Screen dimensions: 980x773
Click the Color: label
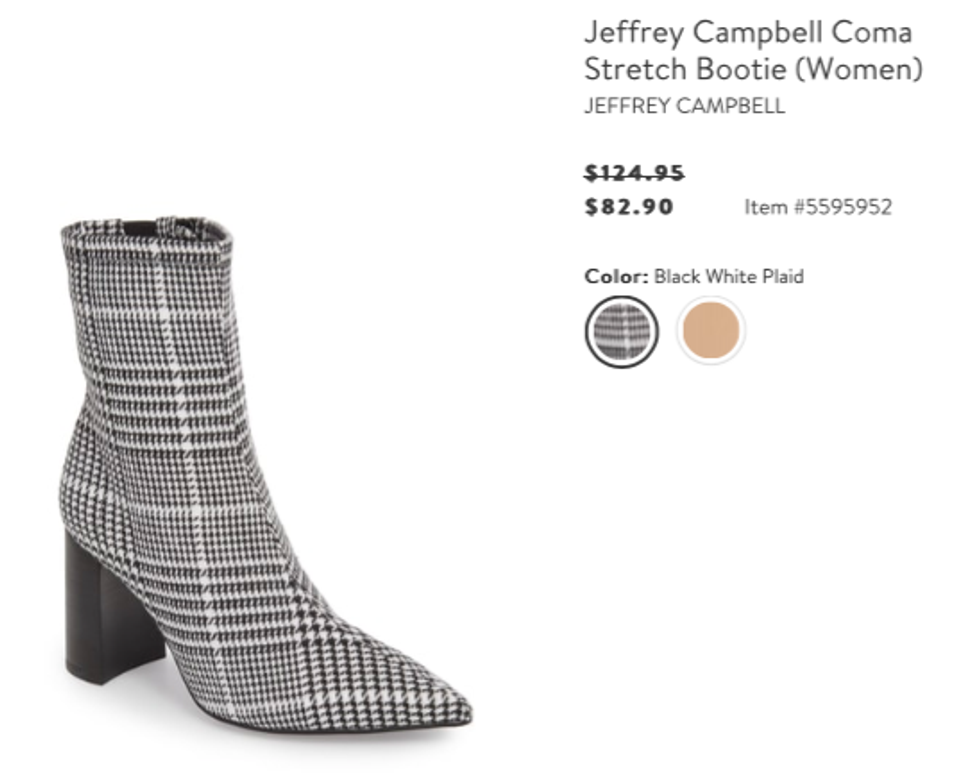point(616,276)
